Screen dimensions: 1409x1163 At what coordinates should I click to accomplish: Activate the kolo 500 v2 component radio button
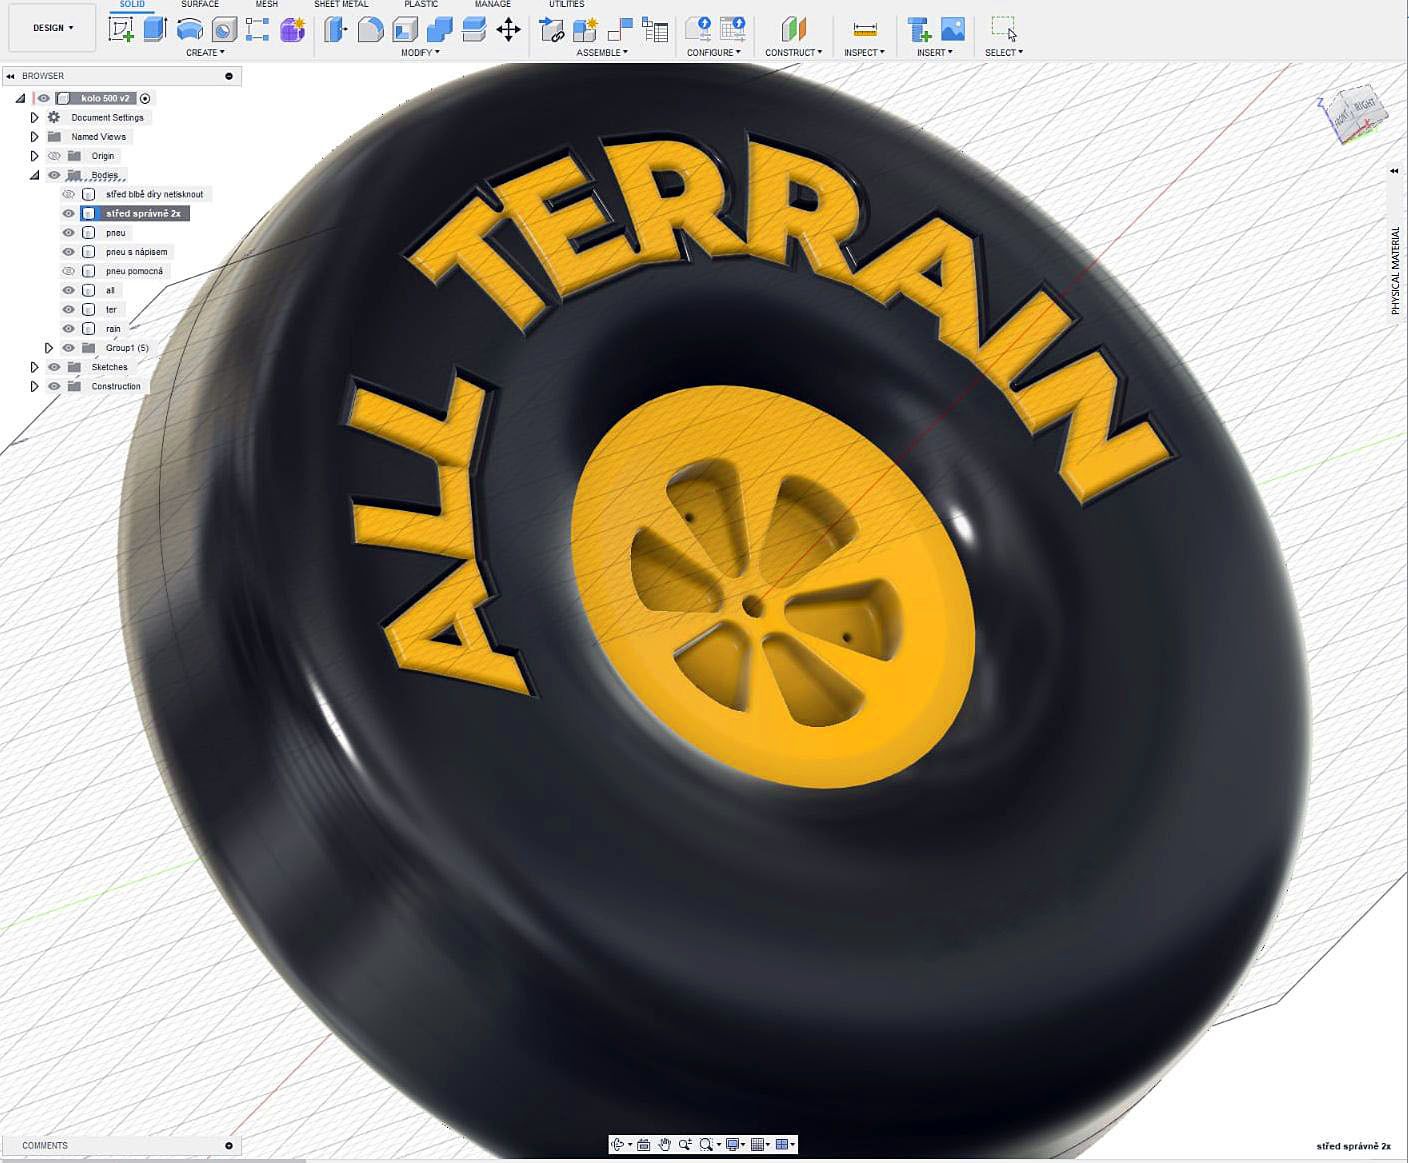[145, 98]
